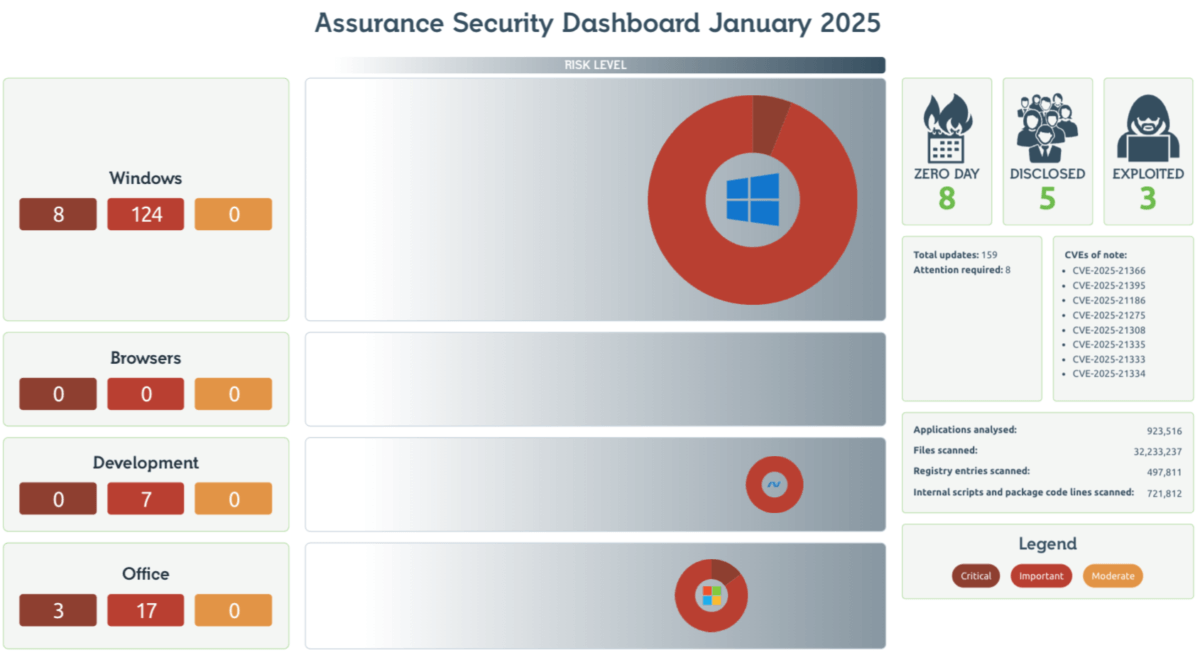Select the Windows critical count badge showing 8
This screenshot has height=655, width=1200.
coord(58,214)
